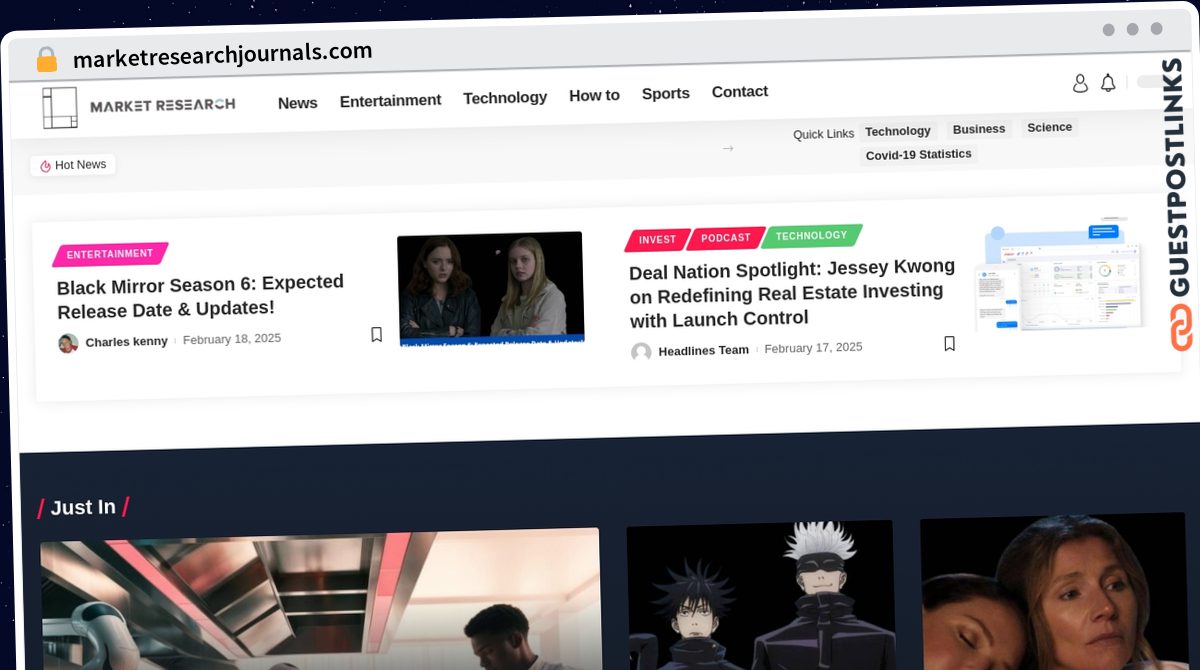Follow the Business quick link

pyautogui.click(x=979, y=129)
